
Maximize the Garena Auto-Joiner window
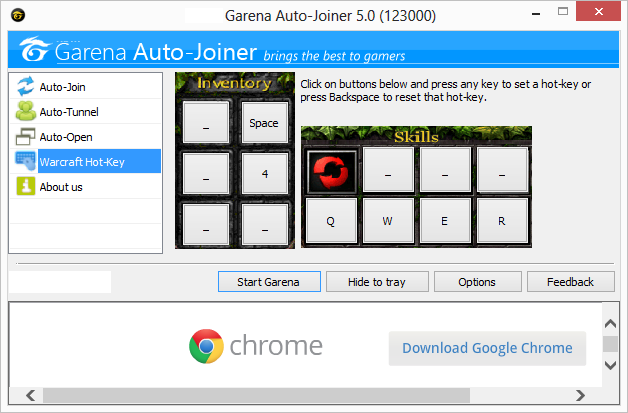click(x=563, y=12)
